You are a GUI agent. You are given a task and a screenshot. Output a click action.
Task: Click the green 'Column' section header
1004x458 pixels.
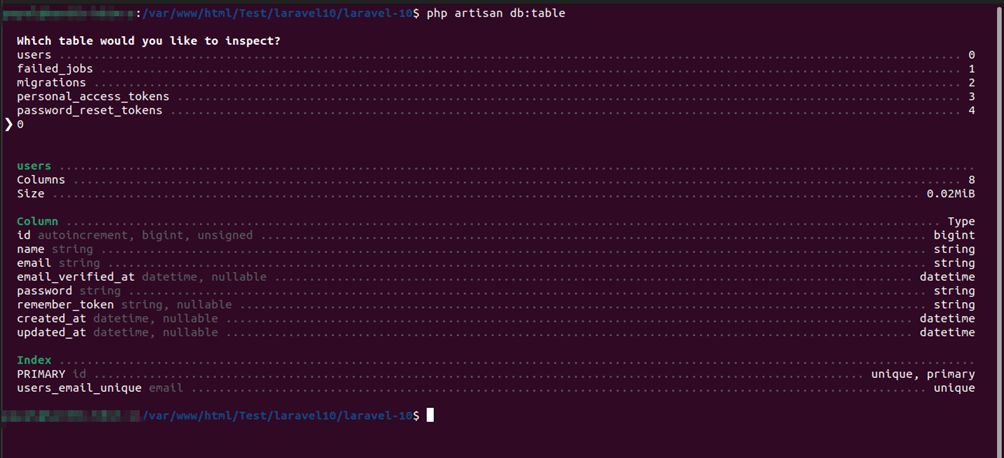coord(38,221)
